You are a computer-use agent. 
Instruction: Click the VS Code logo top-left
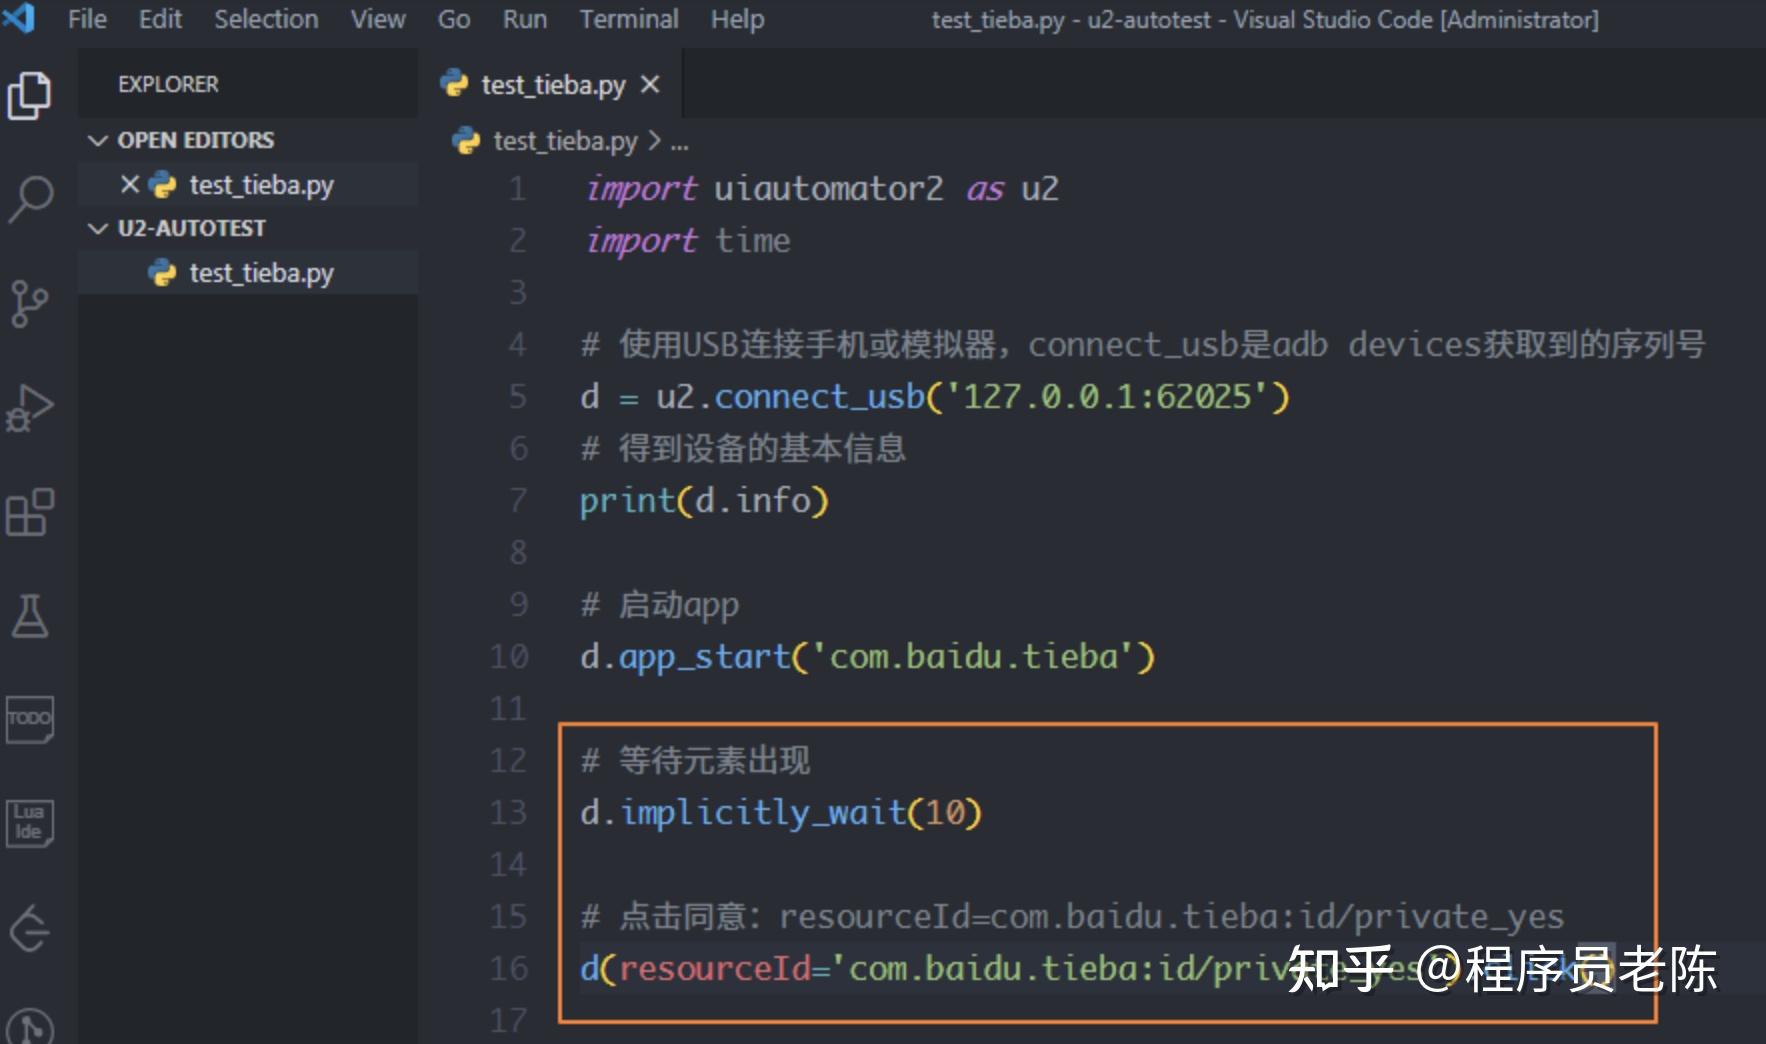pyautogui.click(x=20, y=18)
